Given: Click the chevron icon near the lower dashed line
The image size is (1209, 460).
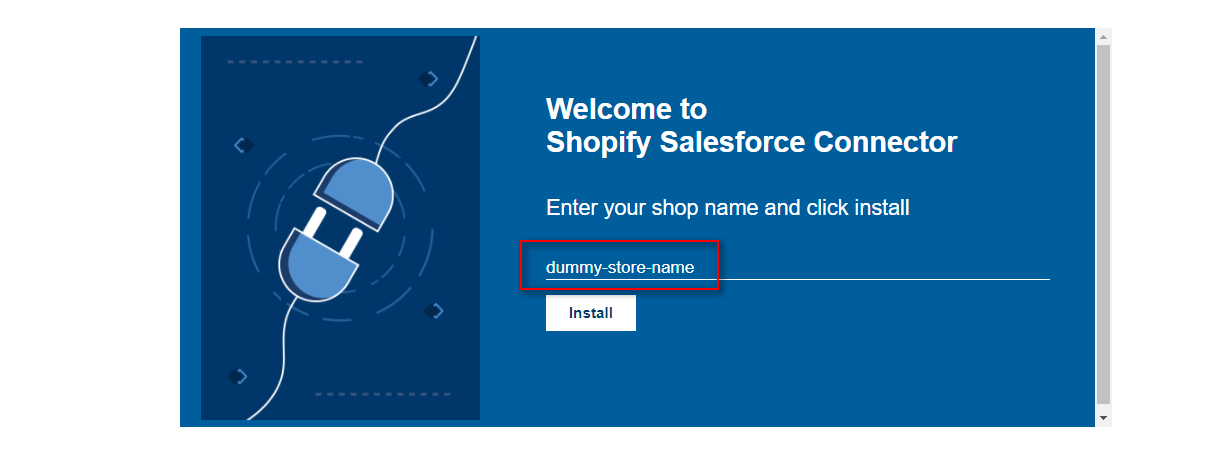Looking at the screenshot, I should (x=237, y=376).
